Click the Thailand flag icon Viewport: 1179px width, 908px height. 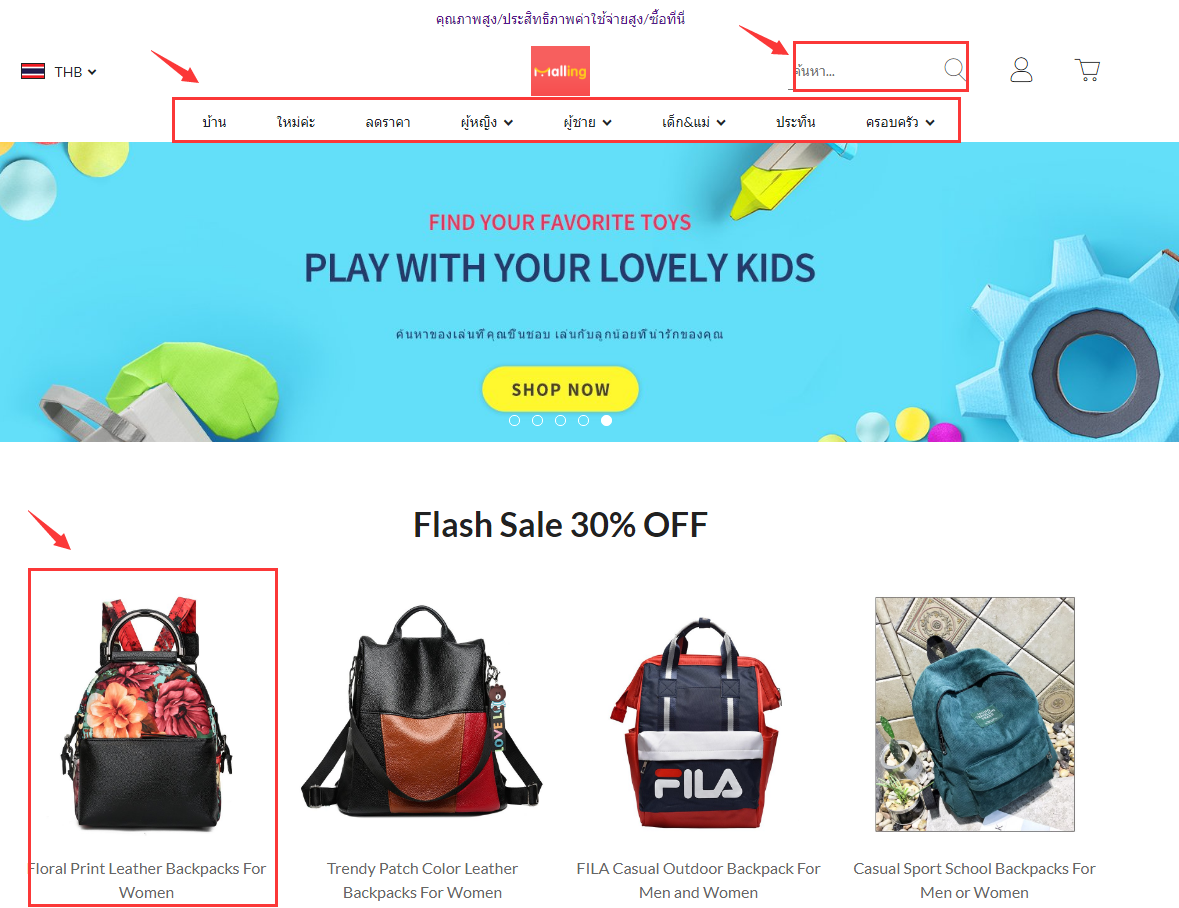(x=33, y=71)
